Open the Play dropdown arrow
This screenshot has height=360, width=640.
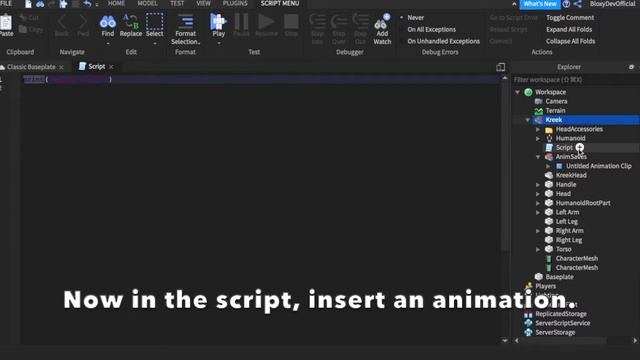218,43
